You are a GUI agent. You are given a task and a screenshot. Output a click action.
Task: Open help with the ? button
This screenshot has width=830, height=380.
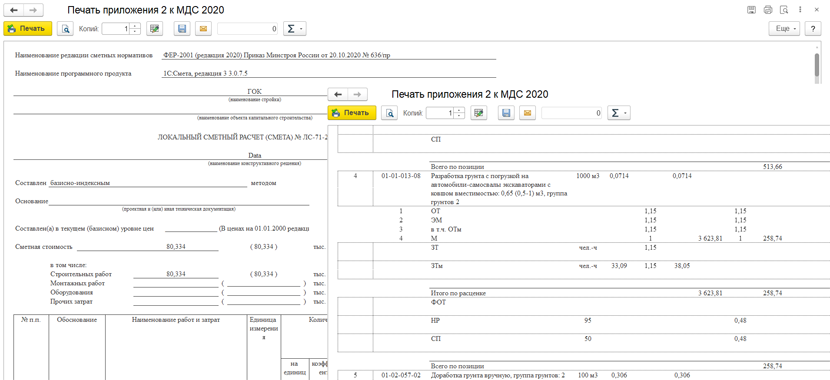coord(812,29)
